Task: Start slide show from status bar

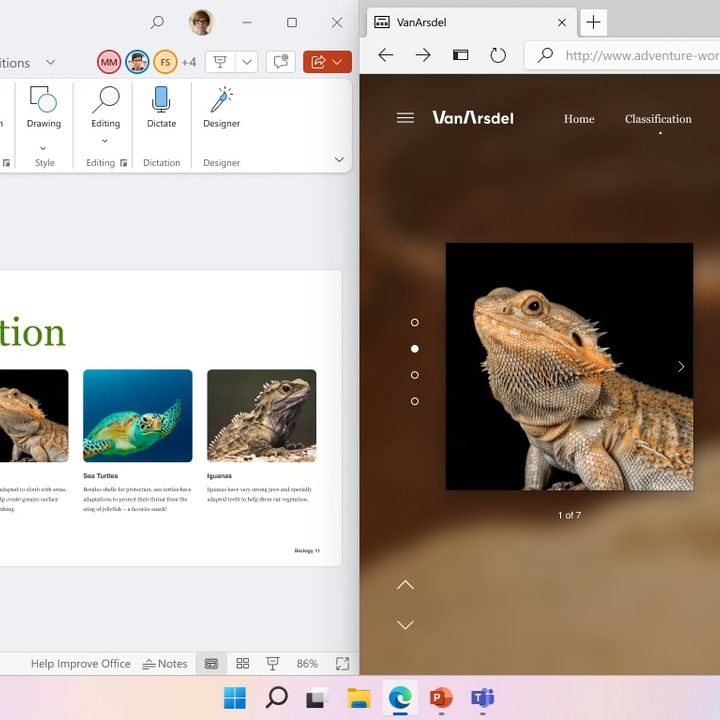Action: tap(273, 664)
